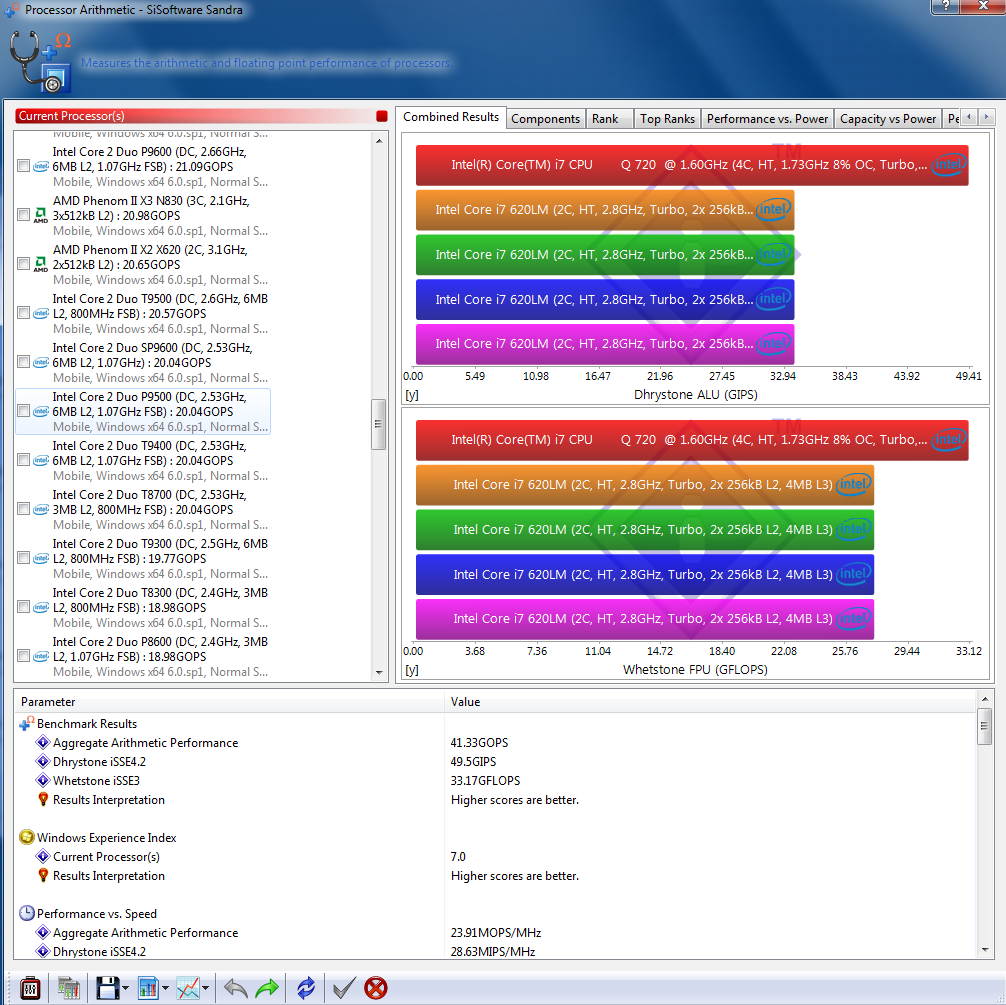Check the Intel Core 2 Duo P9600 checkbox

[x=23, y=166]
